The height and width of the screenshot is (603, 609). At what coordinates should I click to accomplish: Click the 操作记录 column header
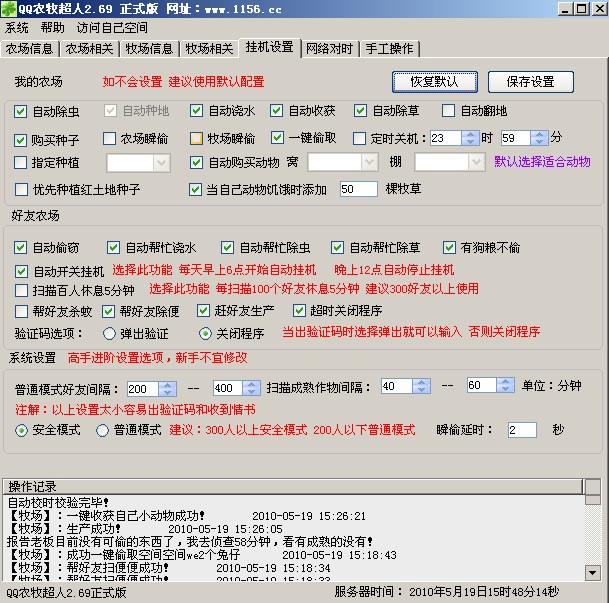pos(293,486)
